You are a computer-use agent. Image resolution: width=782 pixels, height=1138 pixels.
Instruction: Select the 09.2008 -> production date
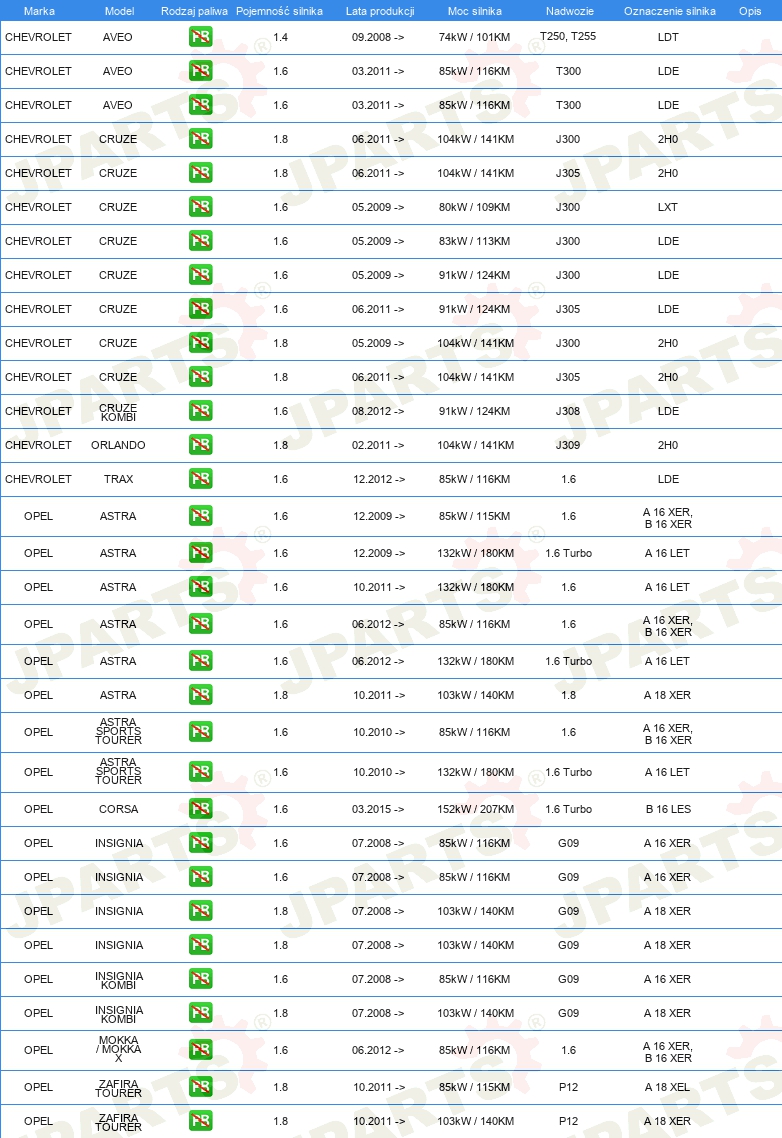click(x=378, y=37)
